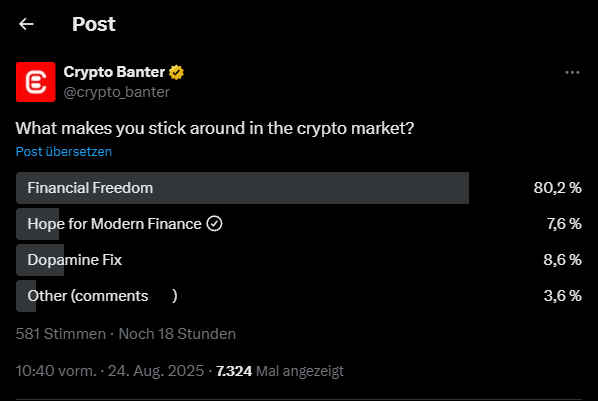Click the 80,2 % result value
This screenshot has width=598, height=401.
click(x=557, y=188)
